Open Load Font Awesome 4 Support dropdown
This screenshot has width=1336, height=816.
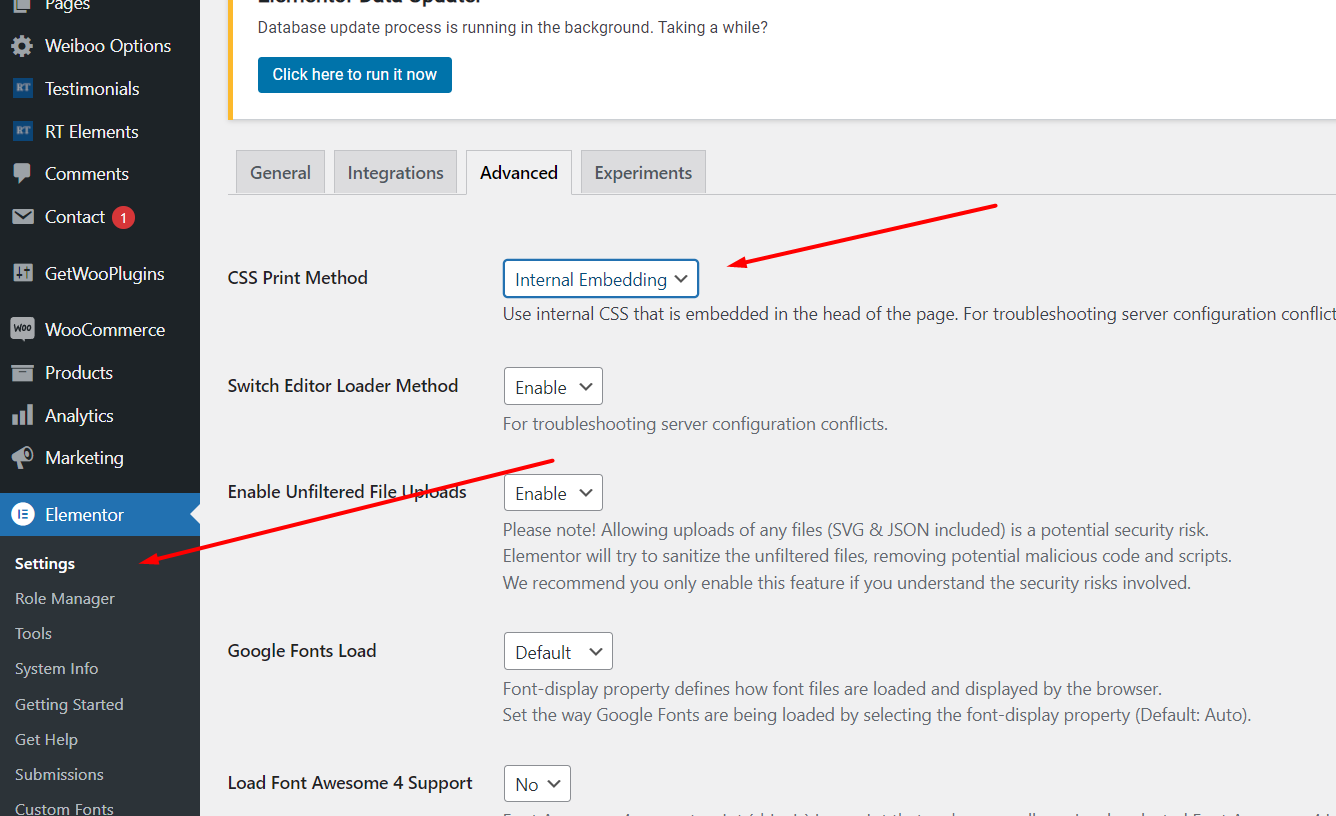tap(537, 784)
